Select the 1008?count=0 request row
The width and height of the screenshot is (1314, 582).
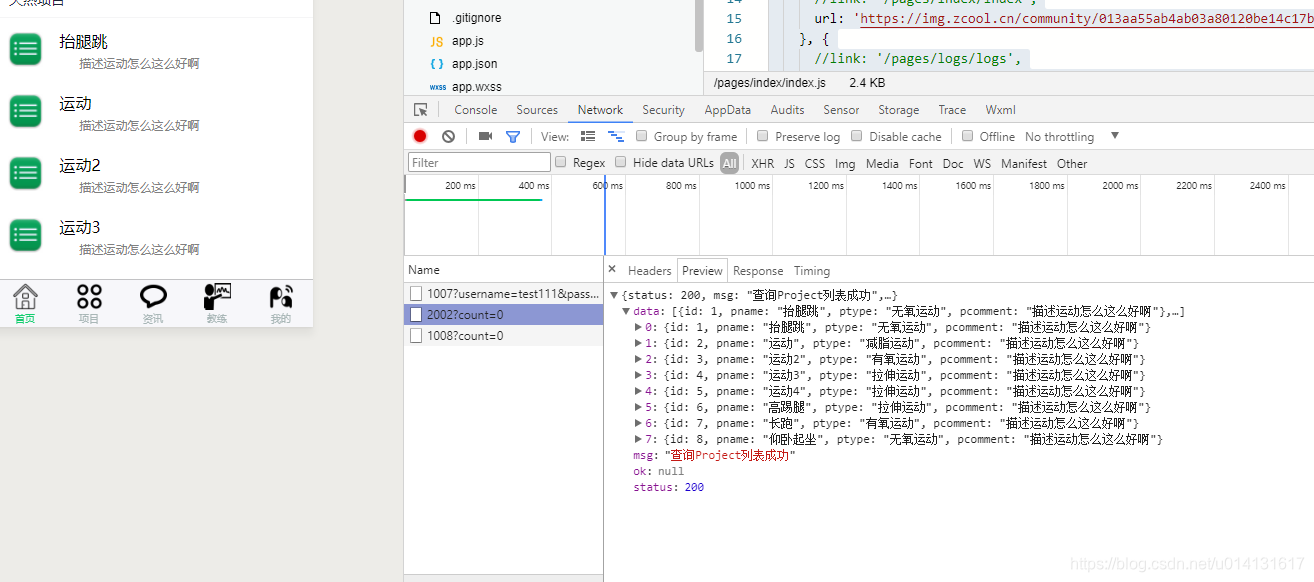(x=504, y=336)
